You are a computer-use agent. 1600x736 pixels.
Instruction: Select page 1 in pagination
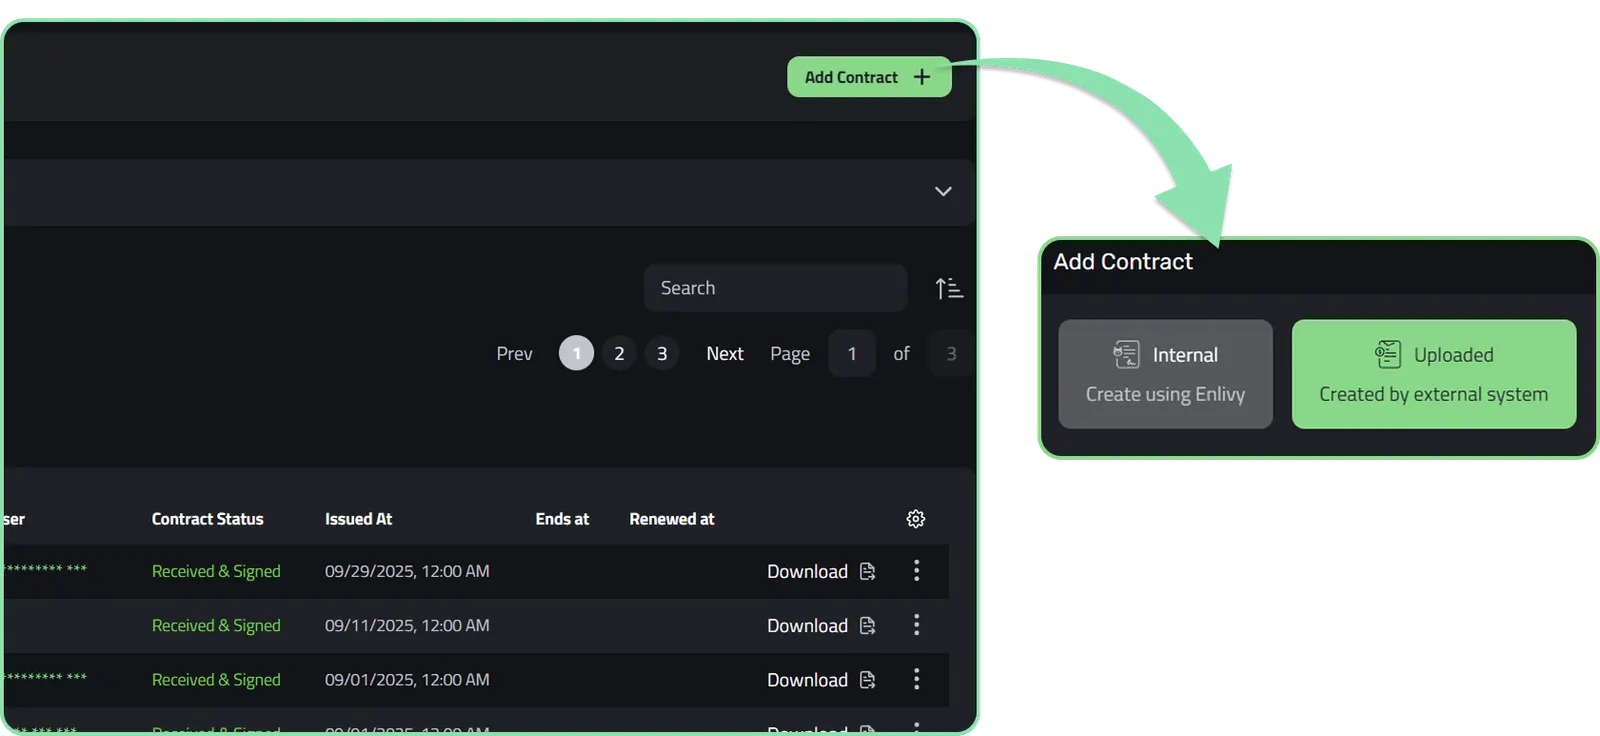tap(576, 353)
